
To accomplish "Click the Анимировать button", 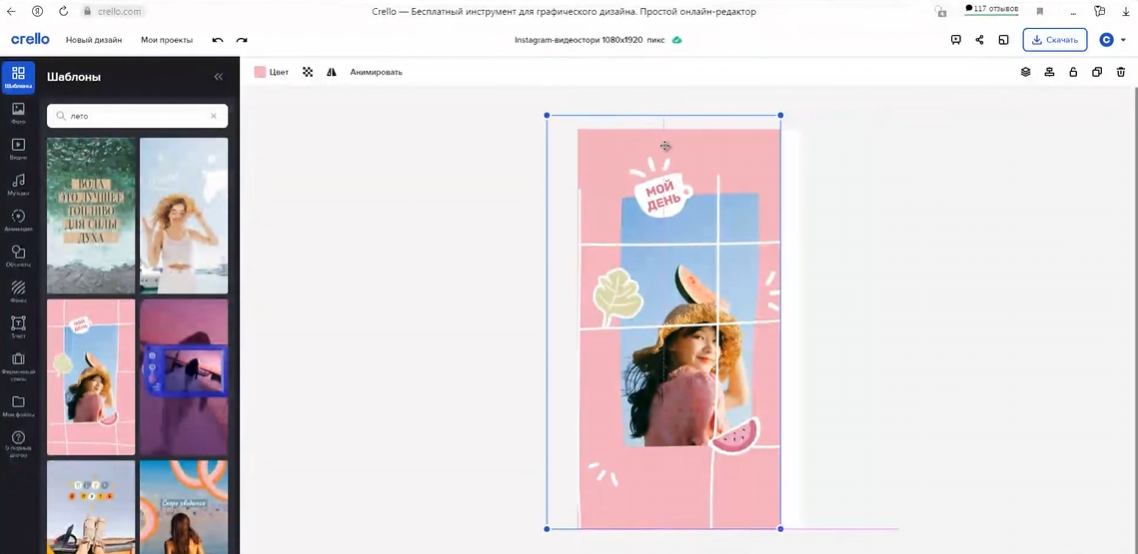I will click(x=376, y=72).
